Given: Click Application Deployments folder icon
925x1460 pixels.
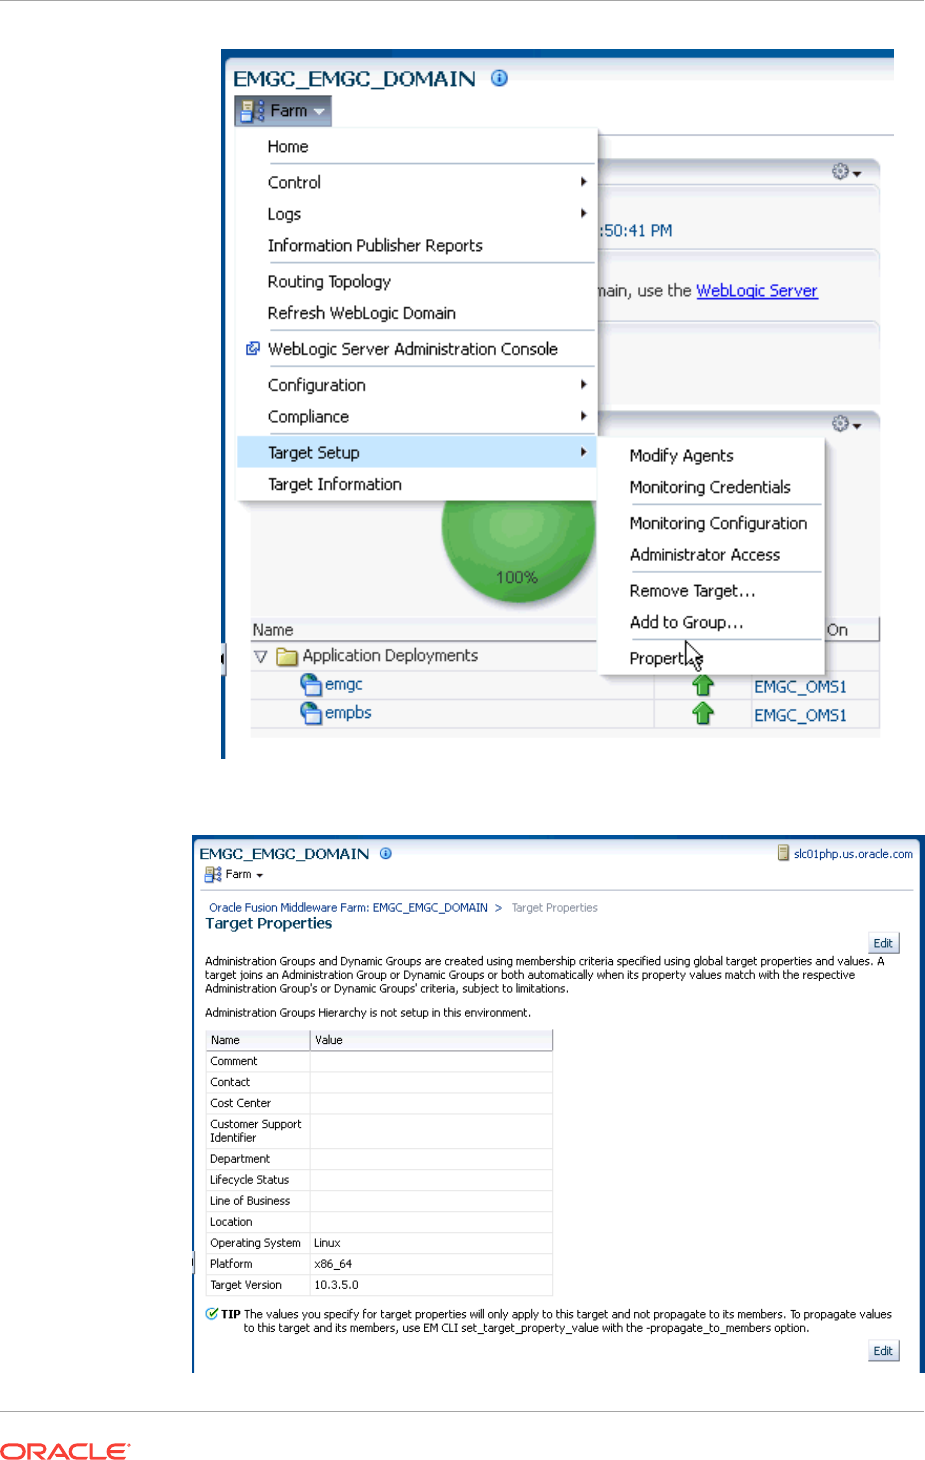Looking at the screenshot, I should (287, 657).
